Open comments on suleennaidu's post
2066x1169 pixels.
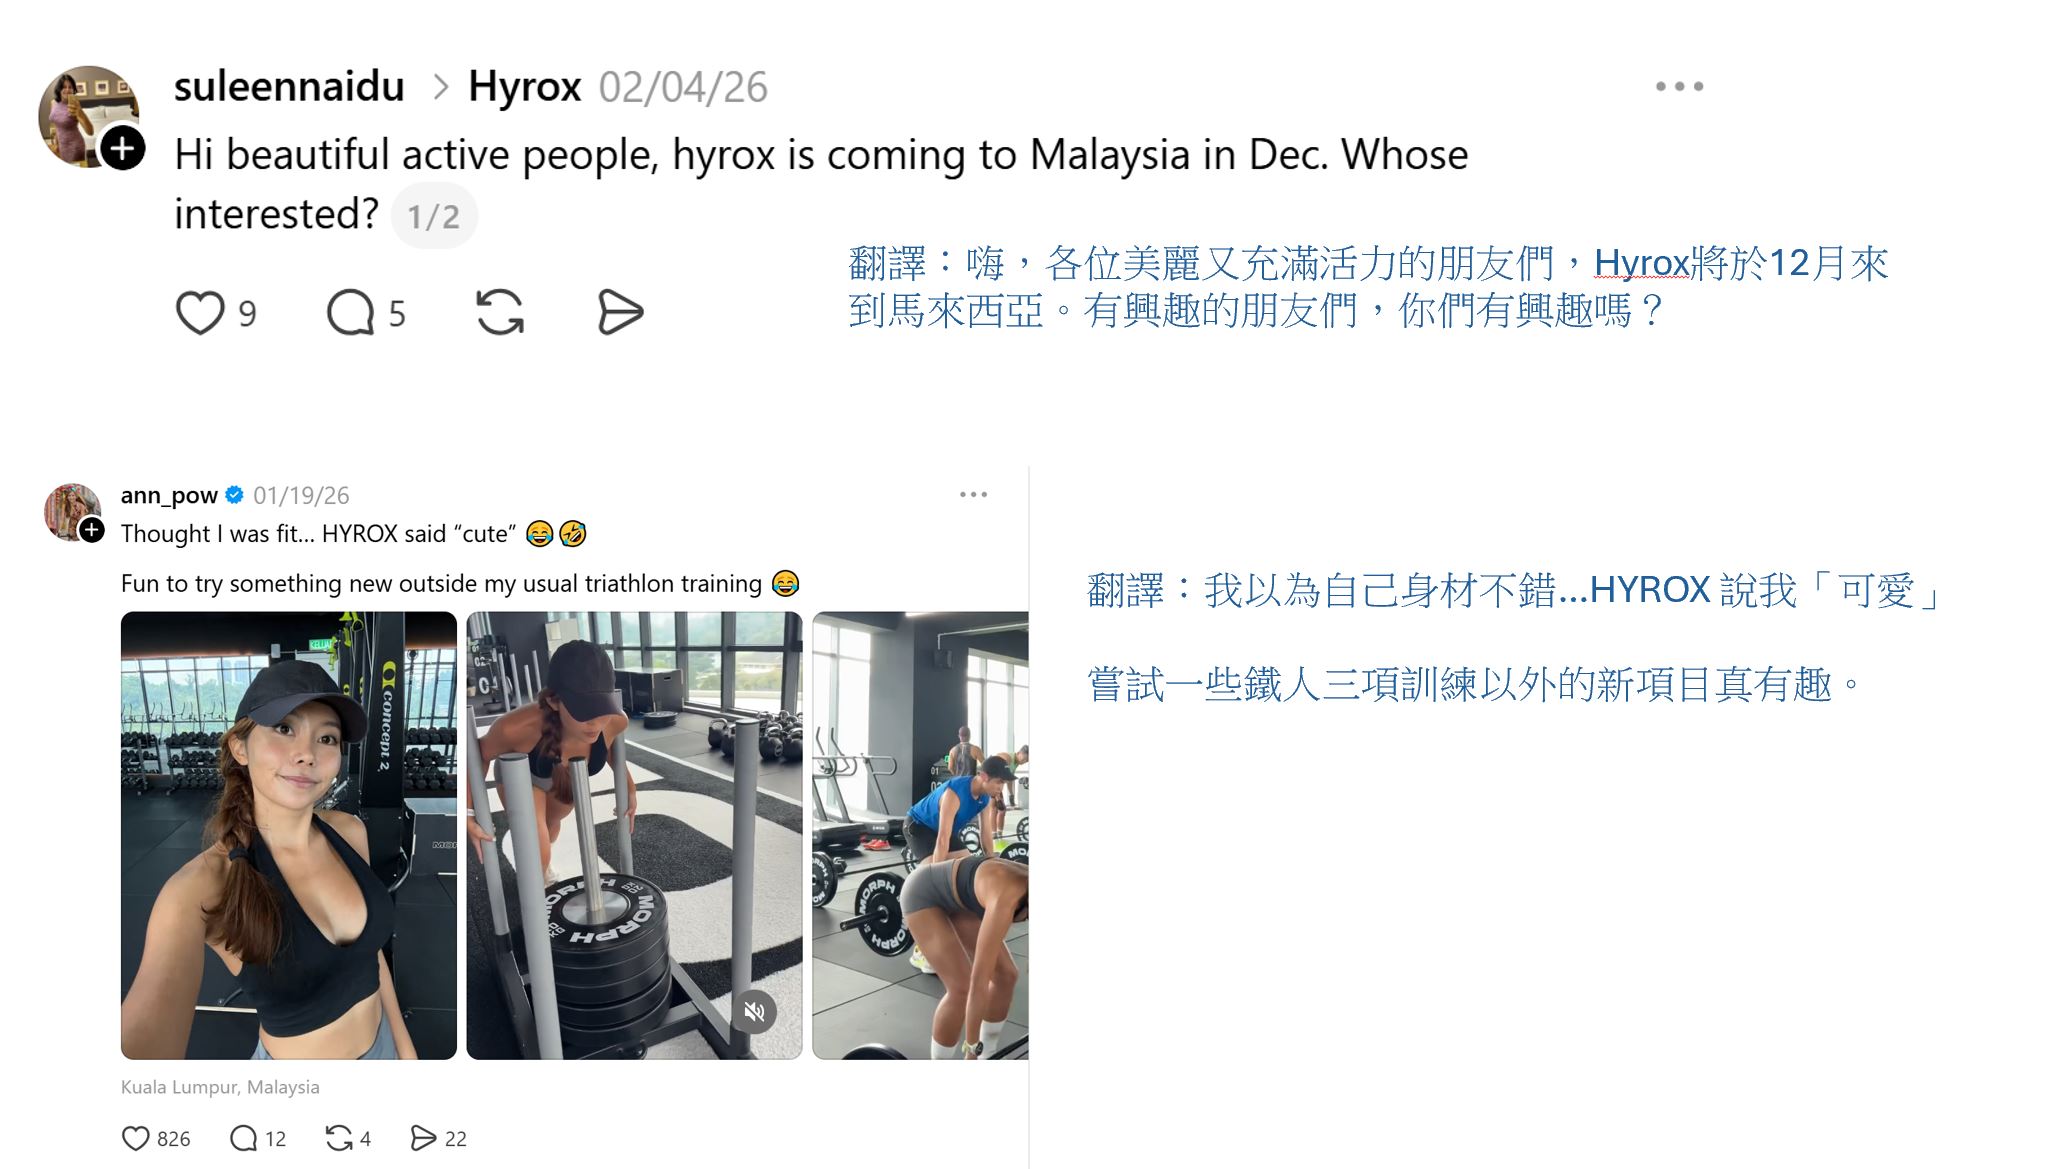(x=350, y=313)
